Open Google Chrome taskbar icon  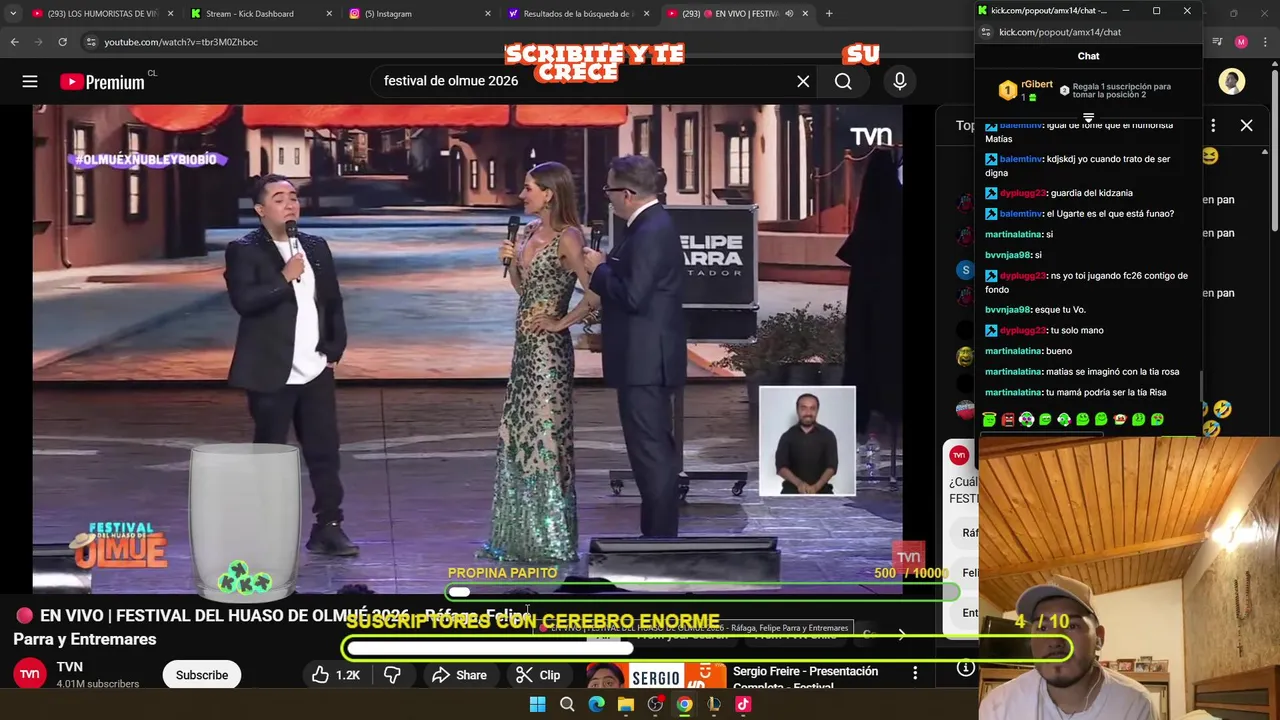point(684,705)
